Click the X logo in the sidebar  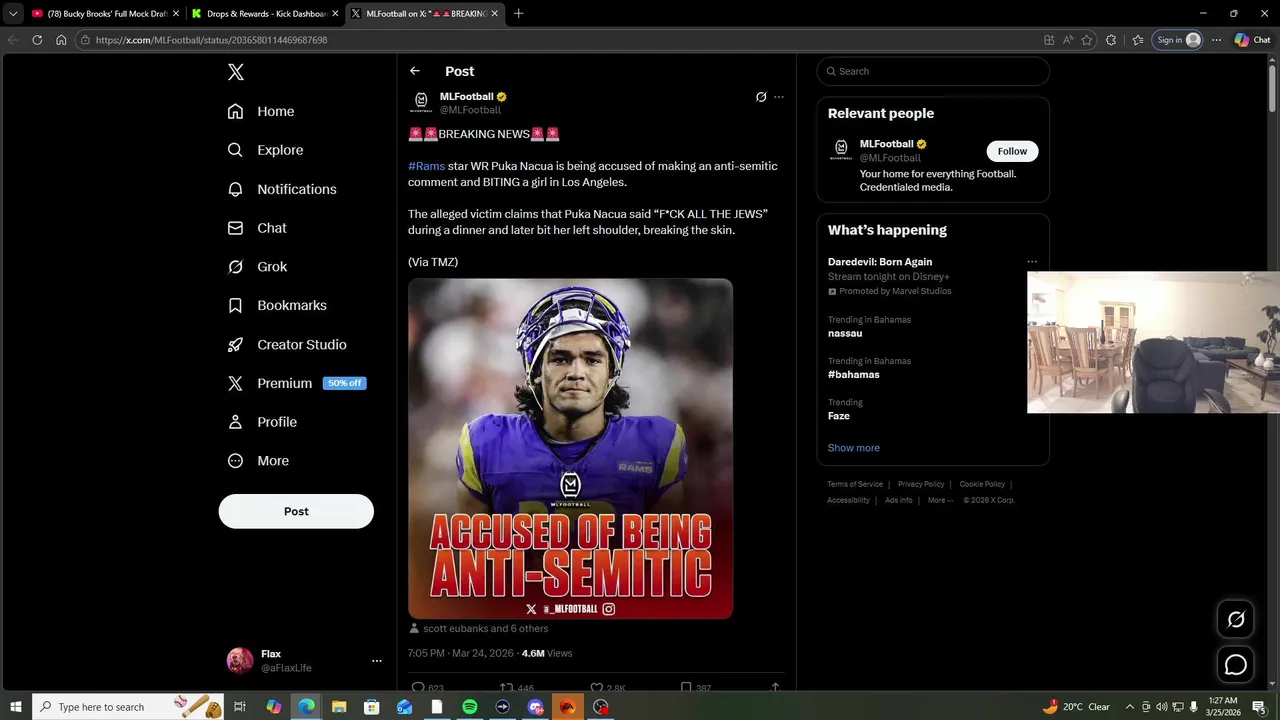(235, 72)
